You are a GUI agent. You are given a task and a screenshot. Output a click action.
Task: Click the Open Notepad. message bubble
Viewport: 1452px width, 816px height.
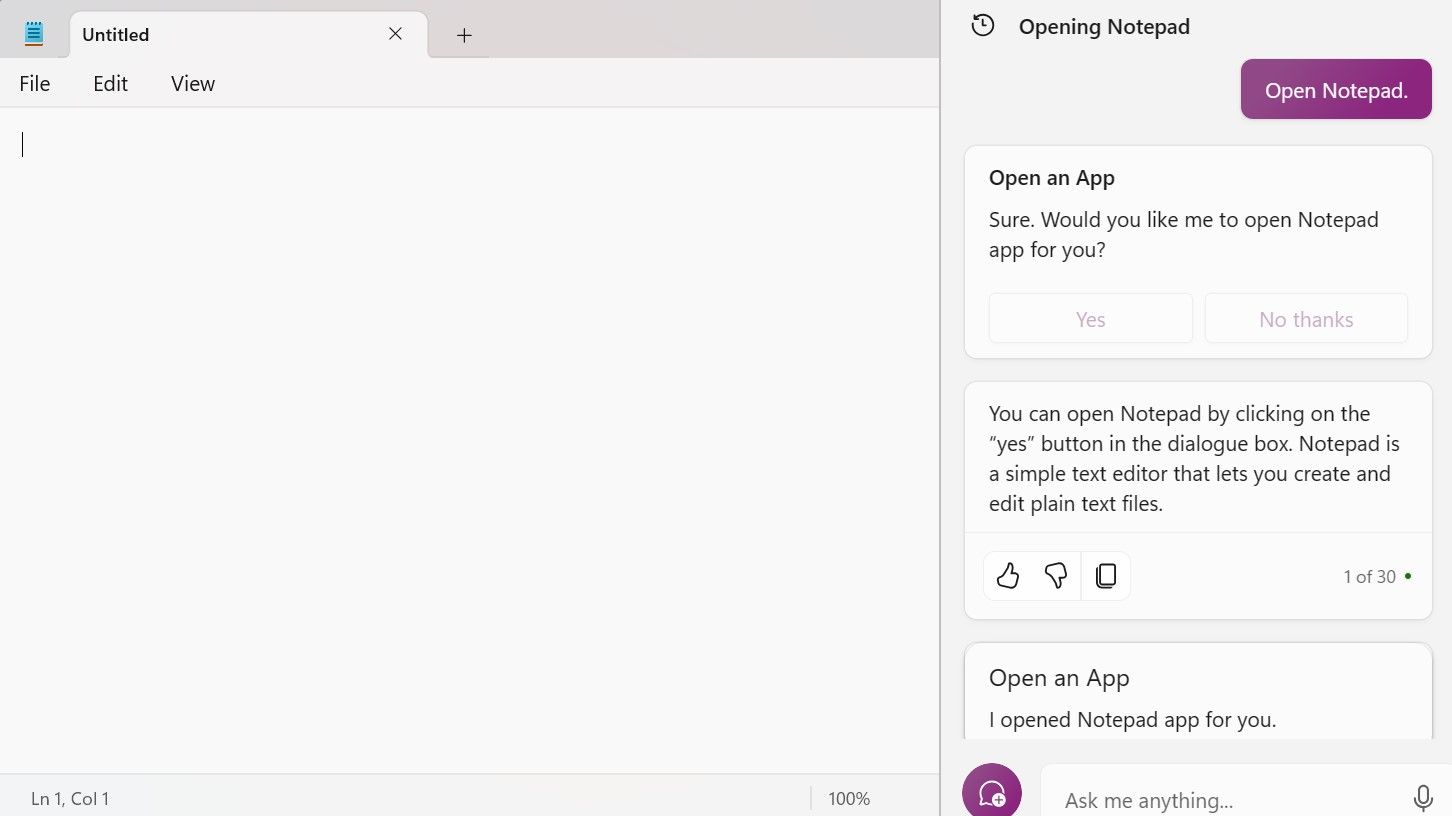[1336, 90]
